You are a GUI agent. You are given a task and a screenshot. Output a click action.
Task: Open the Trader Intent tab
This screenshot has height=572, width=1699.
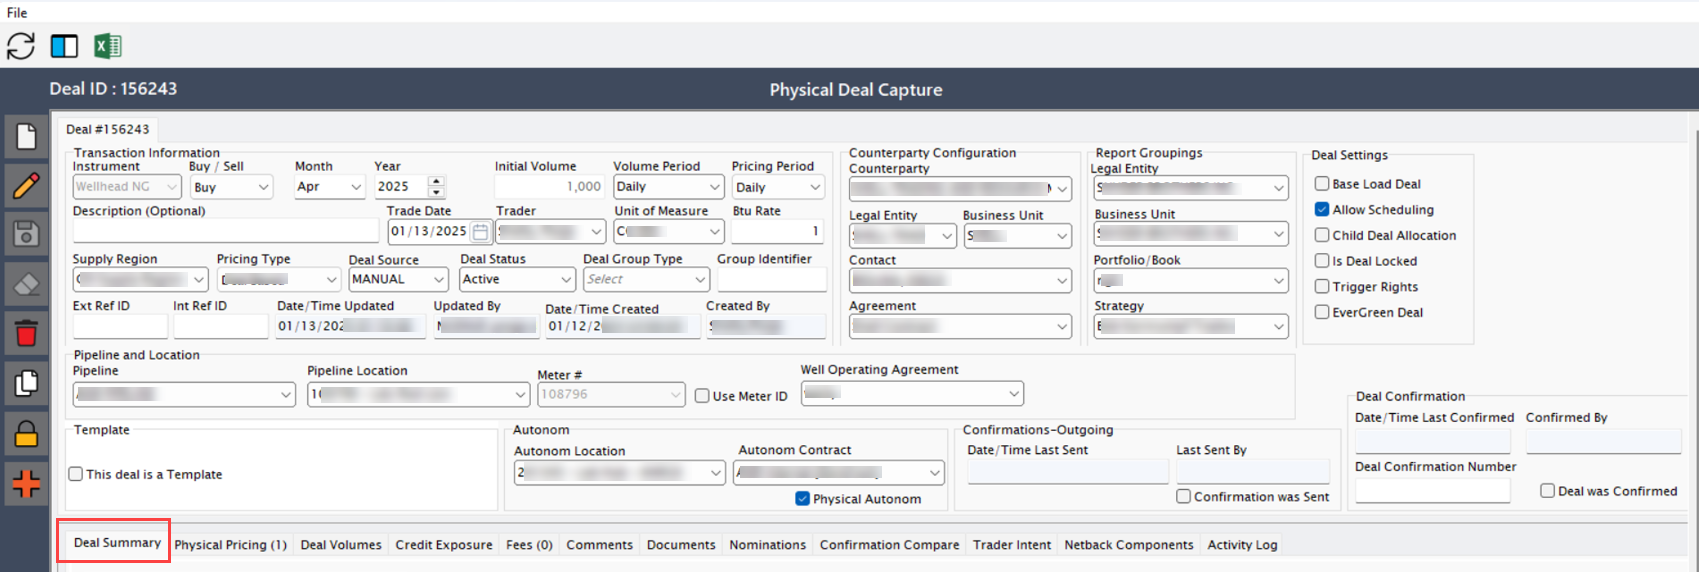coord(1012,545)
